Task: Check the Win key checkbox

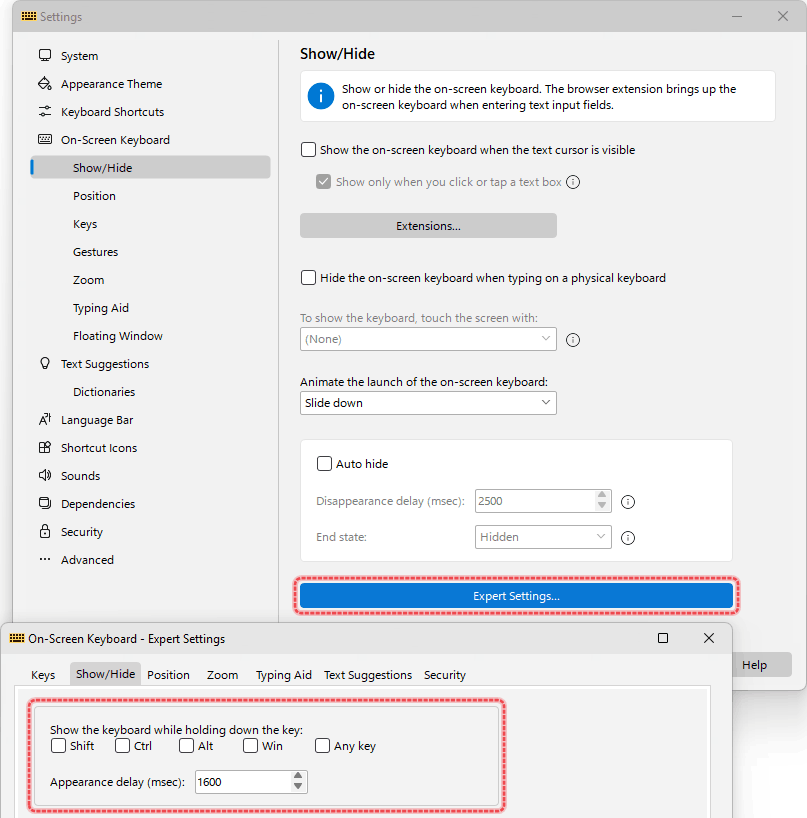Action: click(250, 745)
